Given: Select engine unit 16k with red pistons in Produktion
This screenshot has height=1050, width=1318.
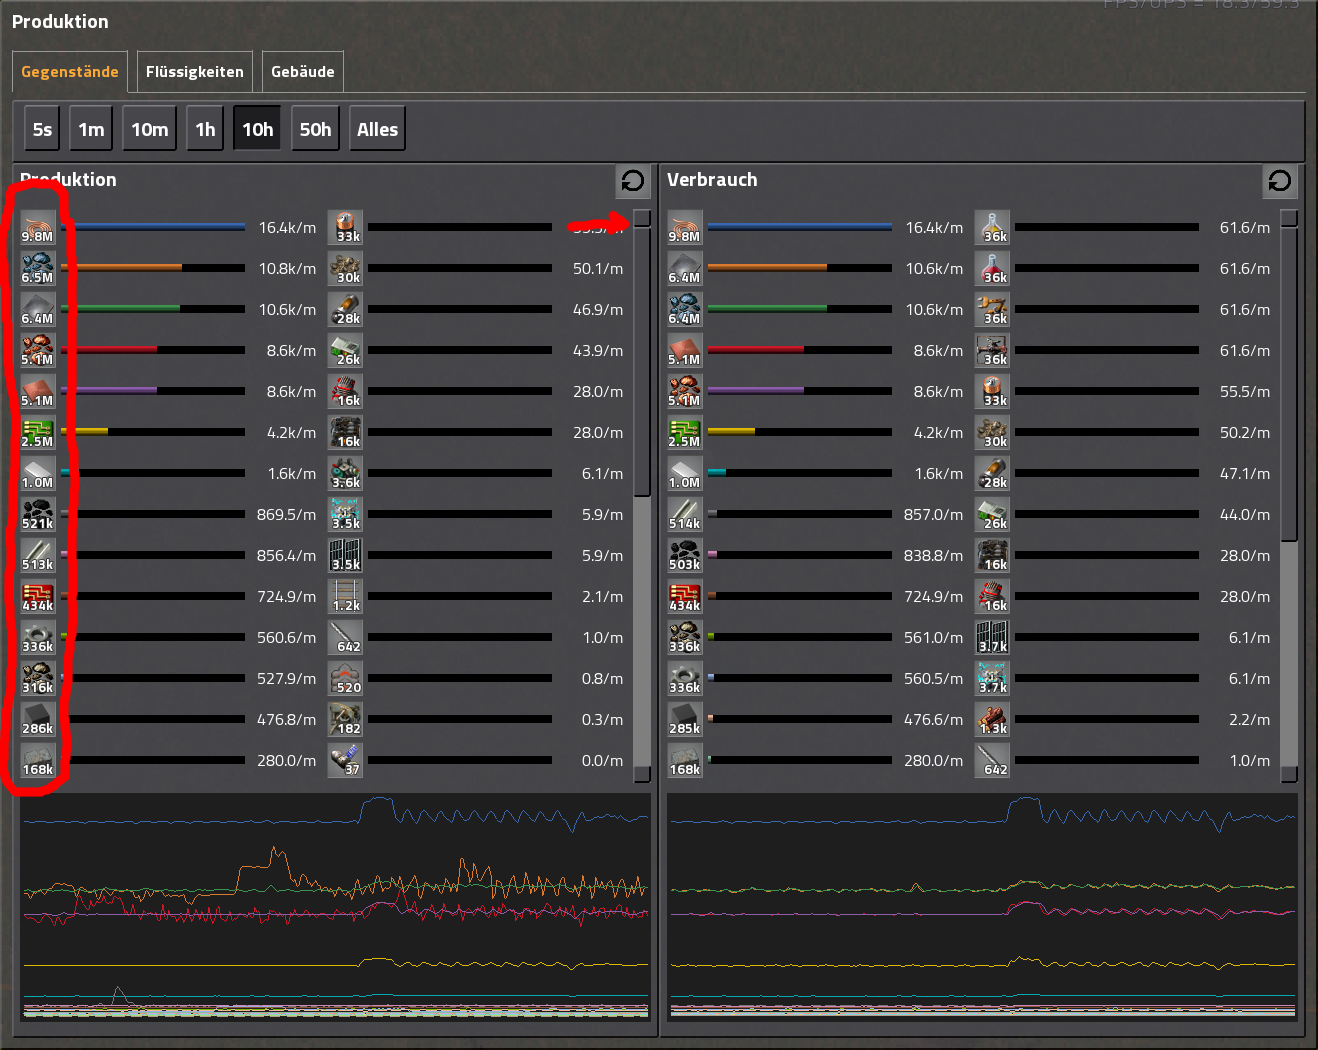Looking at the screenshot, I should (346, 391).
